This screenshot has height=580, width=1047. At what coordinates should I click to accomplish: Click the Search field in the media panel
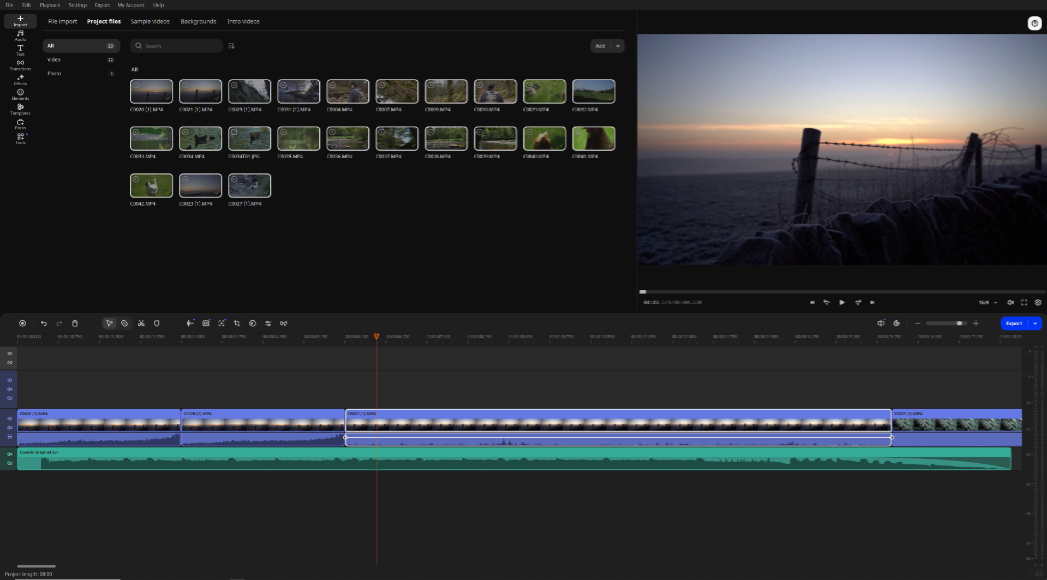[176, 46]
